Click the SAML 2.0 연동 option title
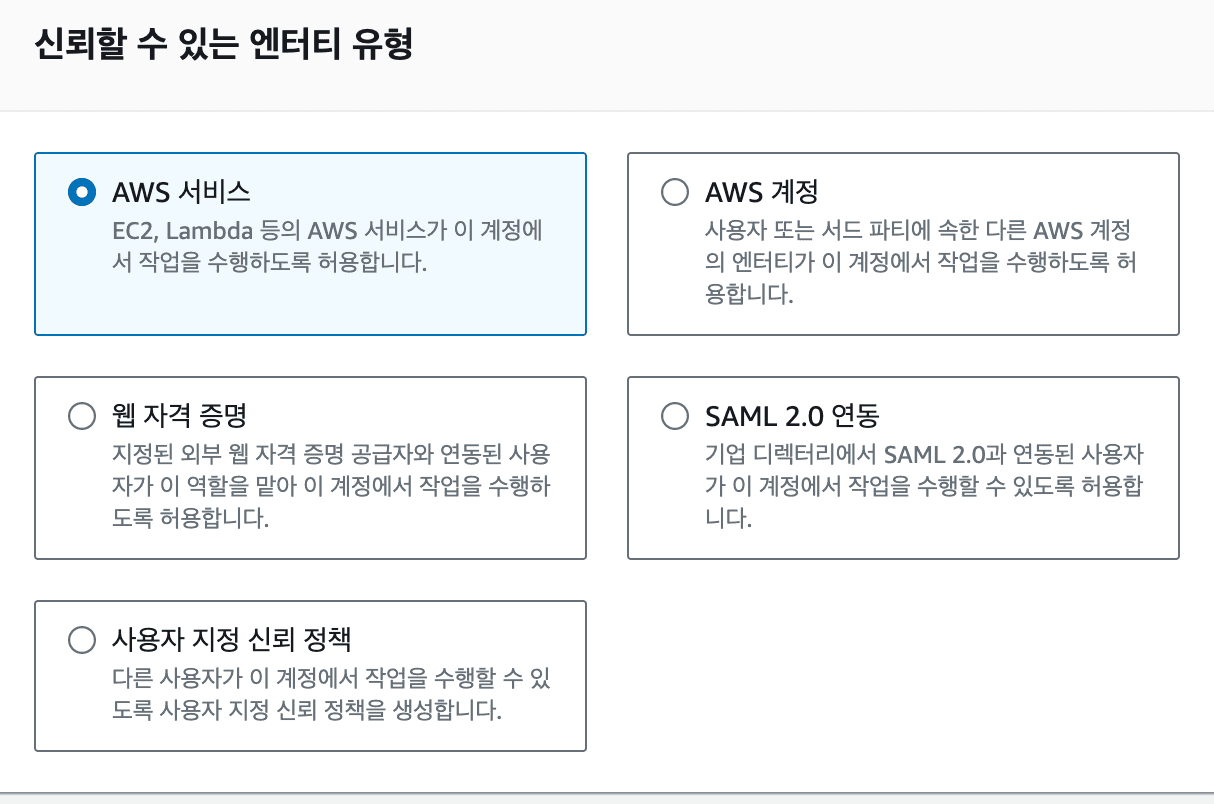The width and height of the screenshot is (1214, 804). (792, 416)
